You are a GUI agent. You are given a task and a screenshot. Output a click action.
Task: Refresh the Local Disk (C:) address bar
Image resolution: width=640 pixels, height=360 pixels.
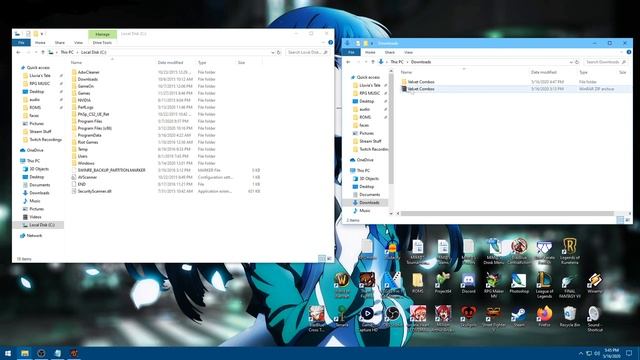click(279, 52)
